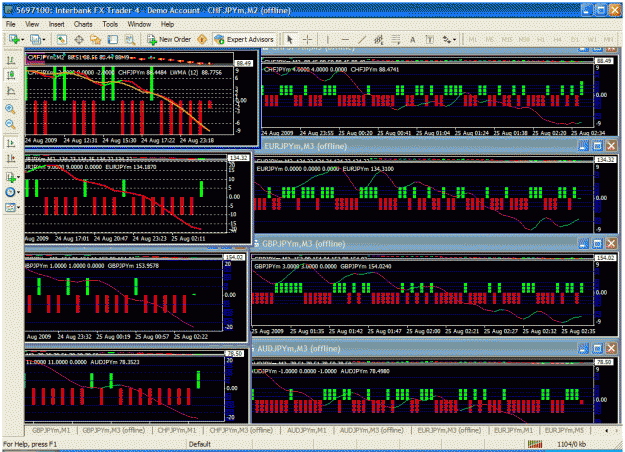625x452 pixels.
Task: Click the connection status bars icon
Action: click(x=535, y=444)
